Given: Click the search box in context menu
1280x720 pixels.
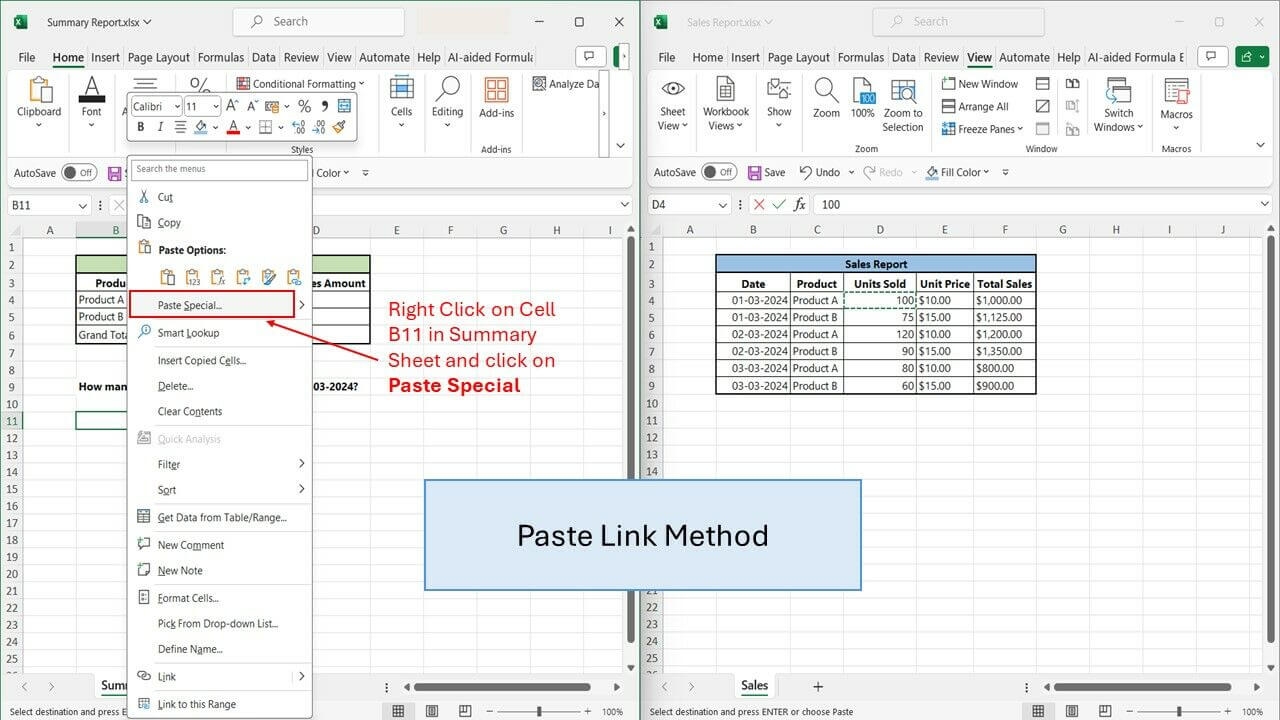Looking at the screenshot, I should (x=220, y=169).
